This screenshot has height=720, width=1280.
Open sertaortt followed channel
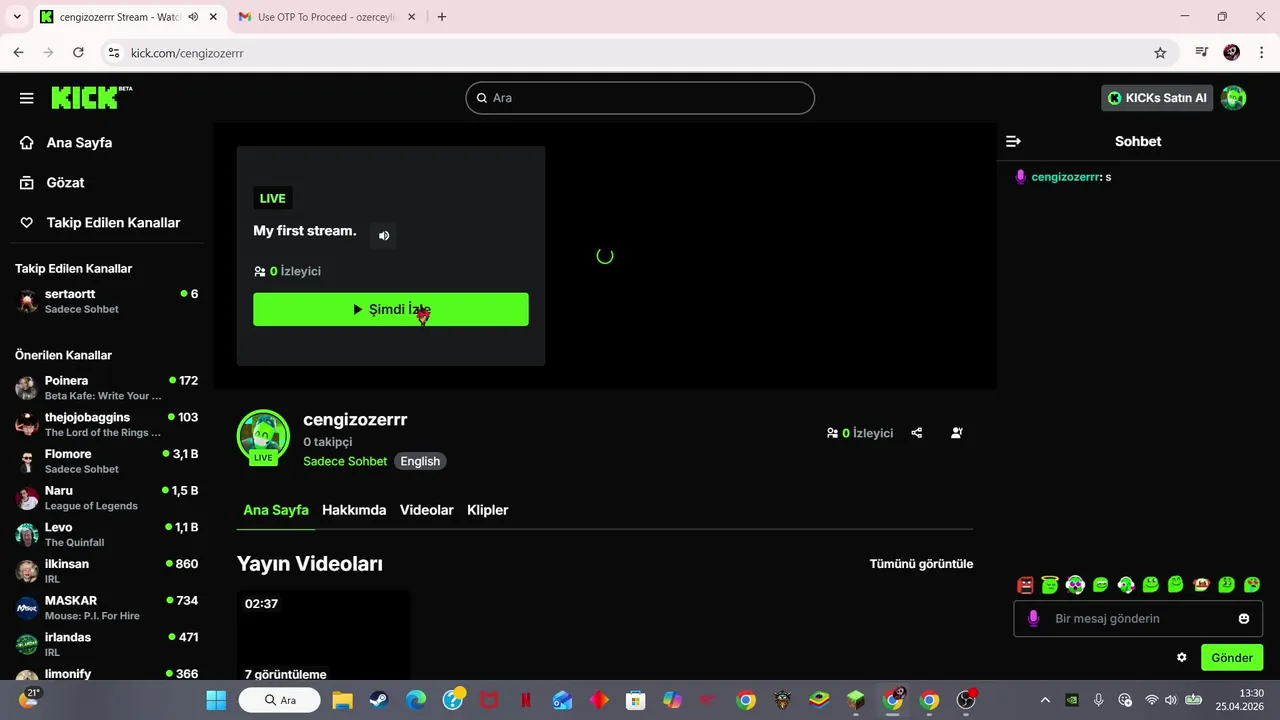point(106,301)
